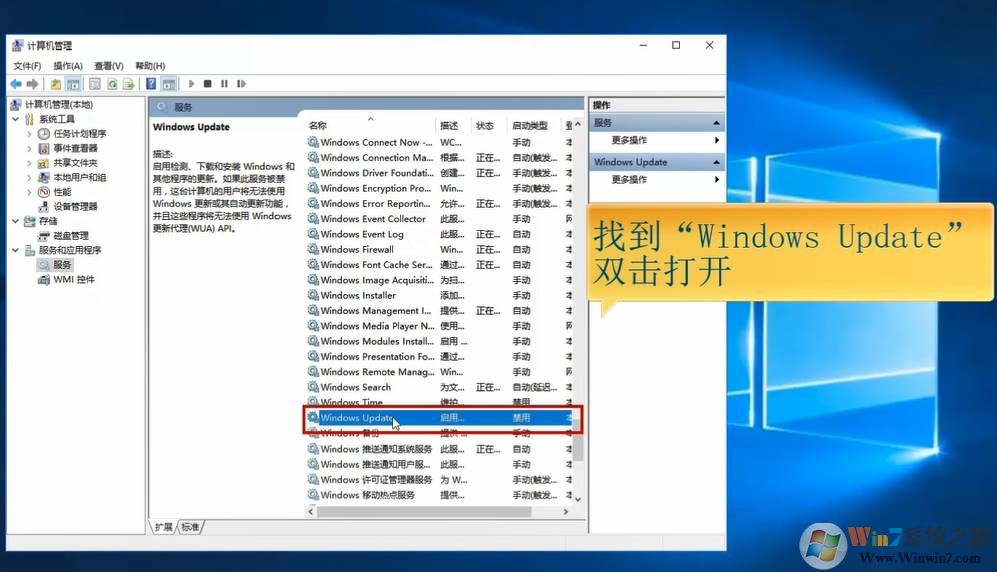Click the 性能 monitor icon

(x=44, y=192)
